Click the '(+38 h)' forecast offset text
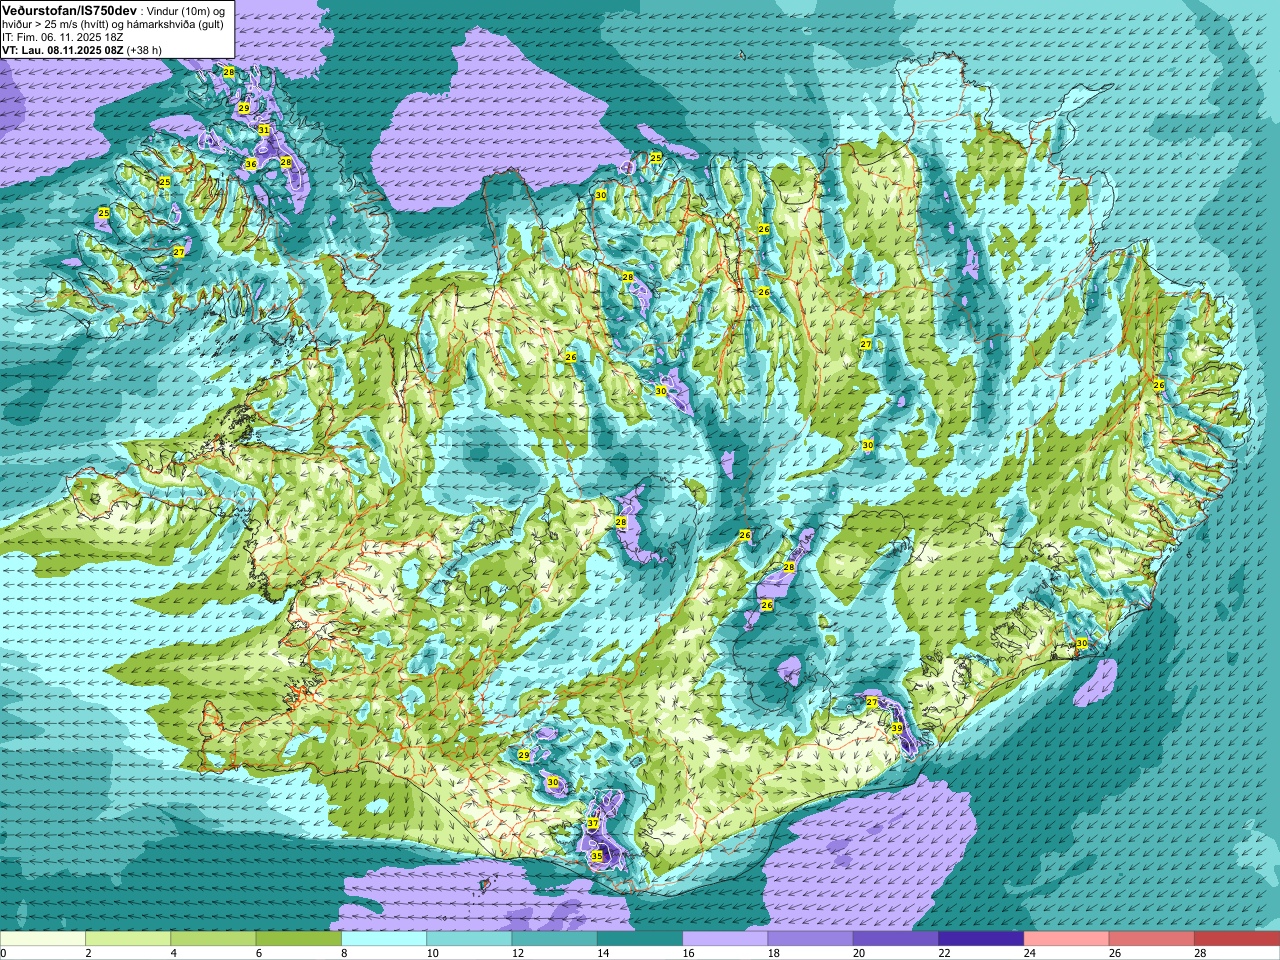The height and width of the screenshot is (960, 1280). (144, 50)
